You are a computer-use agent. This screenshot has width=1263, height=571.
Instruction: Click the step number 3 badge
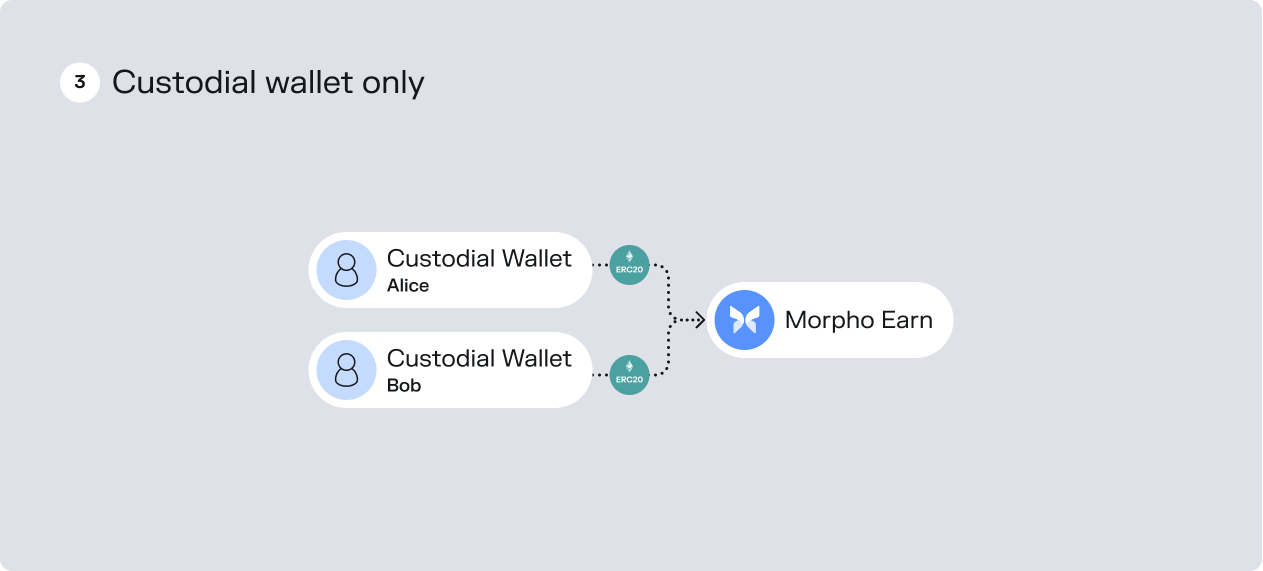(x=80, y=82)
